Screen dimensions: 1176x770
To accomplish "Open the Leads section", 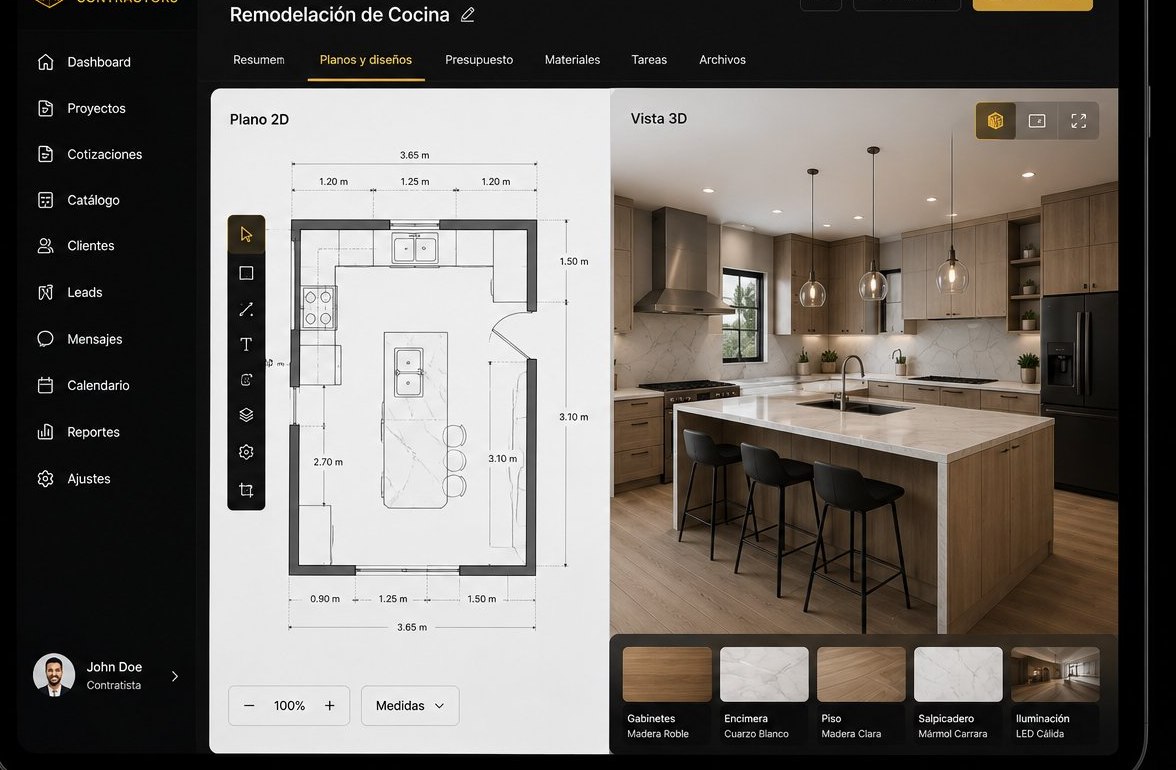I will (70, 292).
